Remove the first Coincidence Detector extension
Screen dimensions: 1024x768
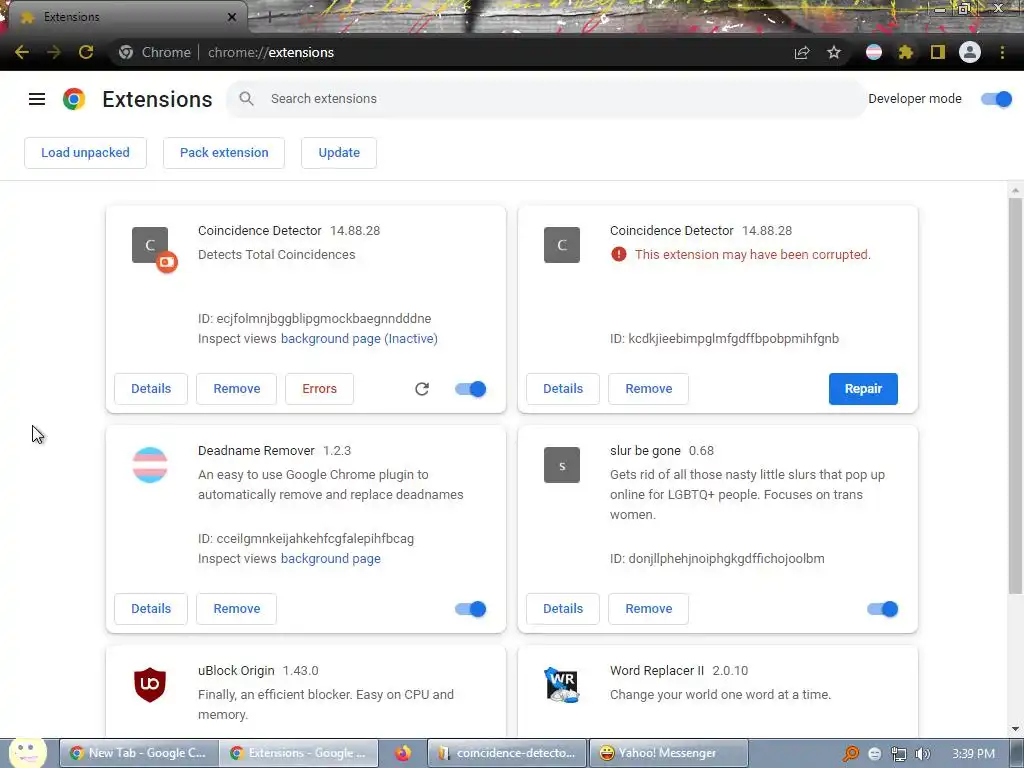236,389
